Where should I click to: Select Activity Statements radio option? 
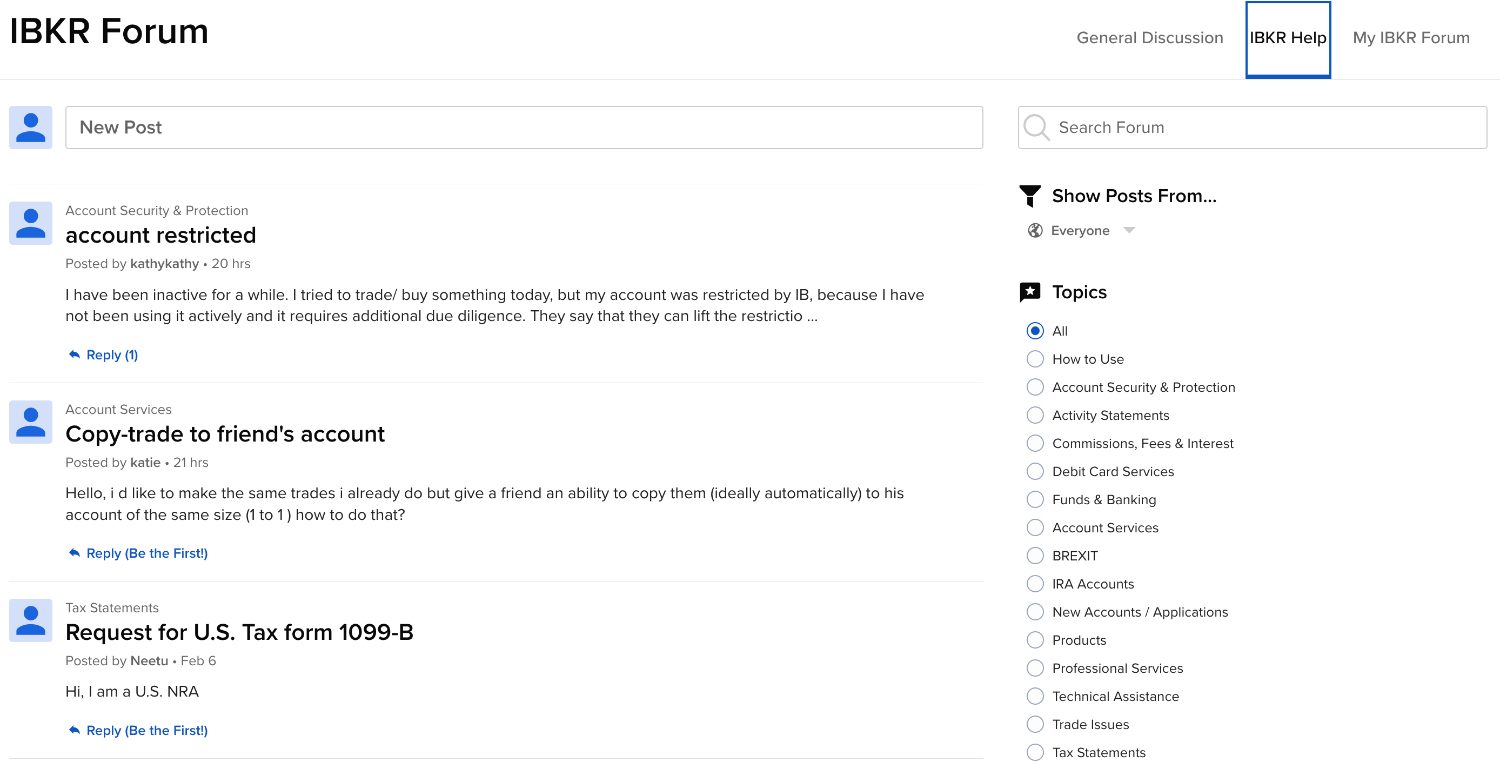tap(1035, 415)
